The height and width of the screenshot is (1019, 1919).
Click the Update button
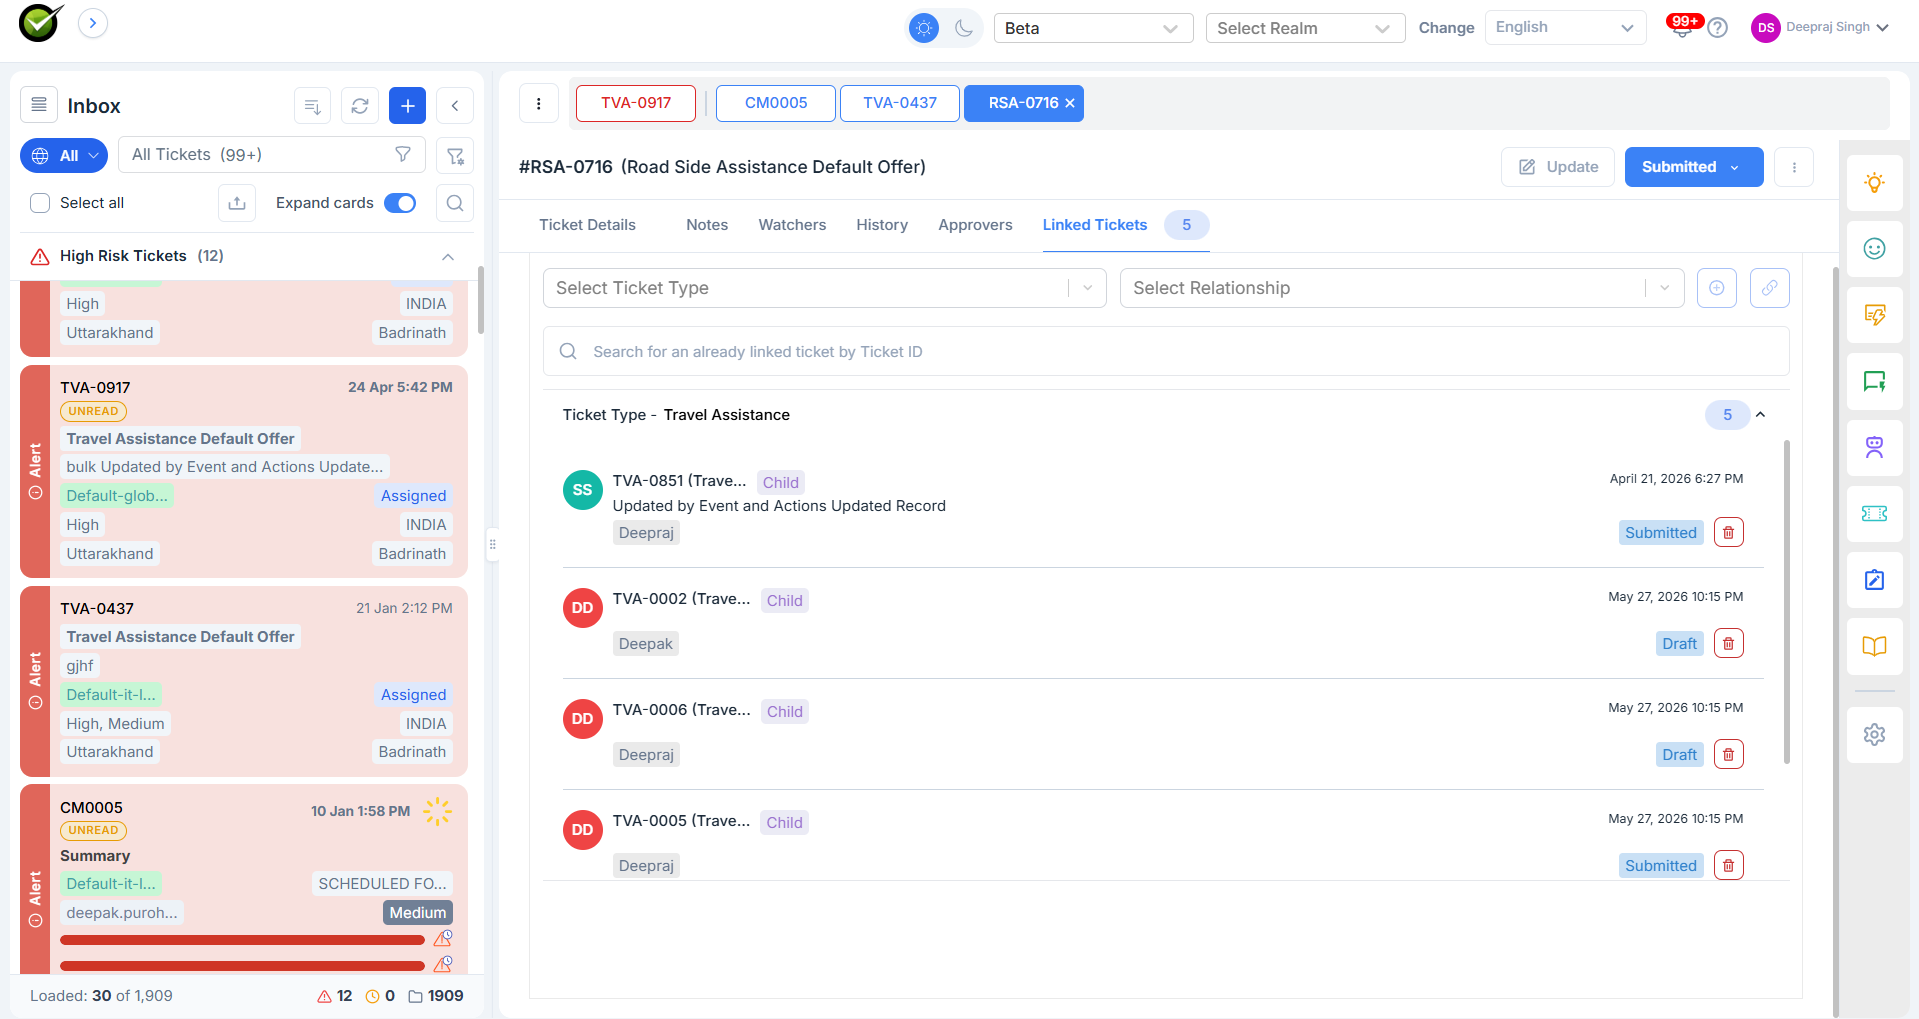pyautogui.click(x=1558, y=167)
